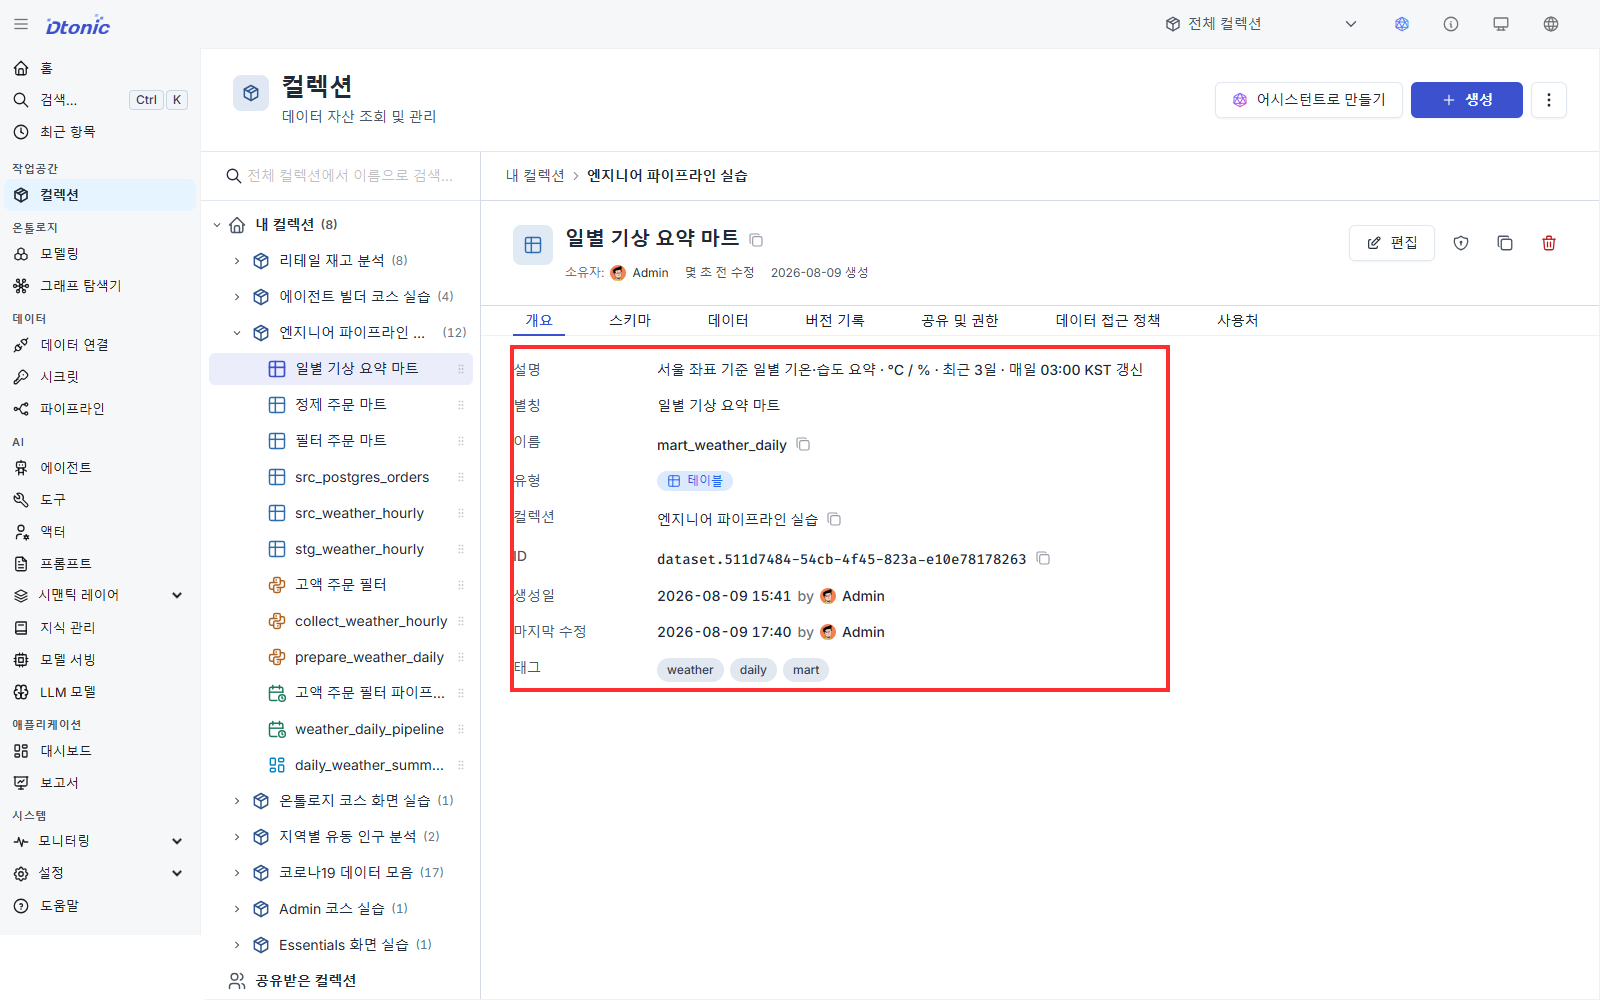Click the blue 생성 button
1600x1000 pixels.
(x=1467, y=100)
